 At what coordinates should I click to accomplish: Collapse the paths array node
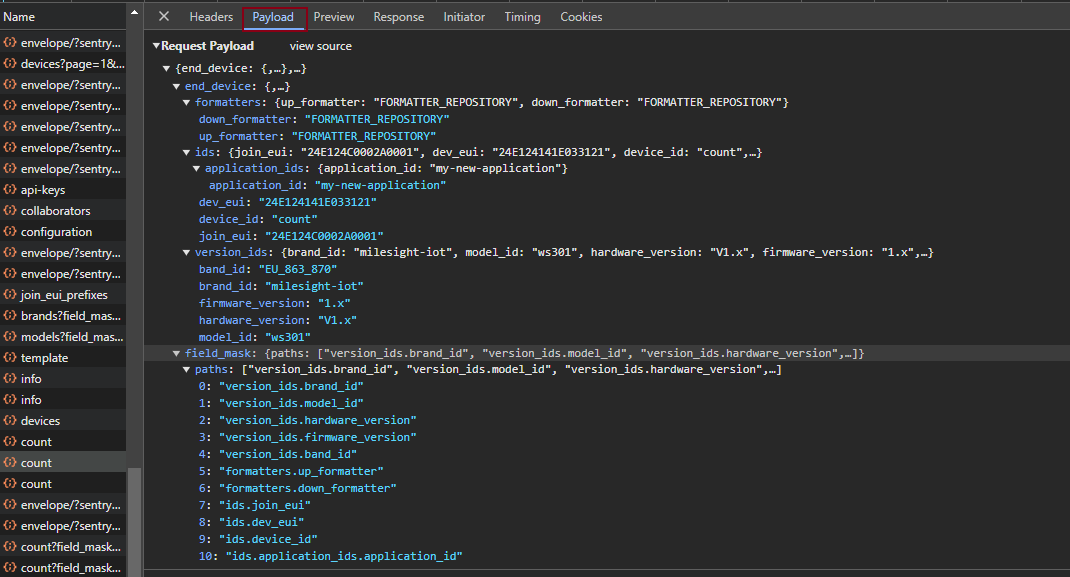(186, 370)
